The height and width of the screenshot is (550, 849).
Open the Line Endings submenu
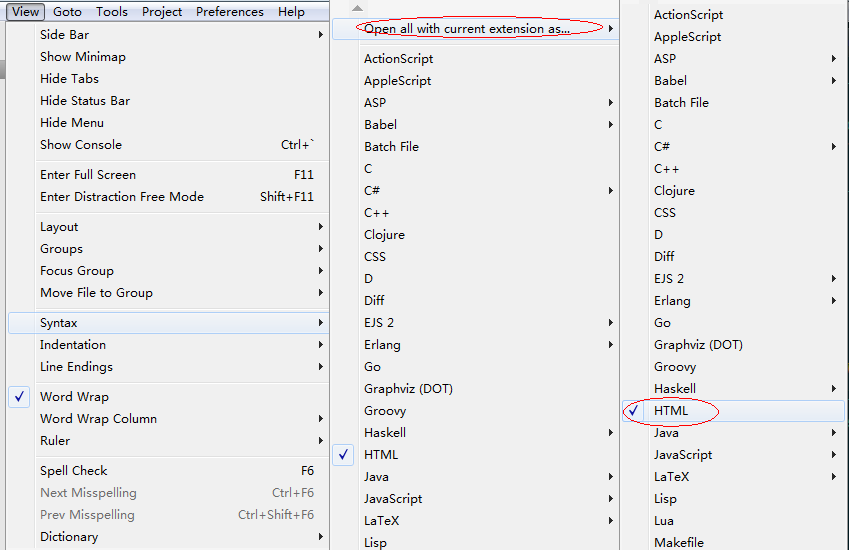(168, 366)
